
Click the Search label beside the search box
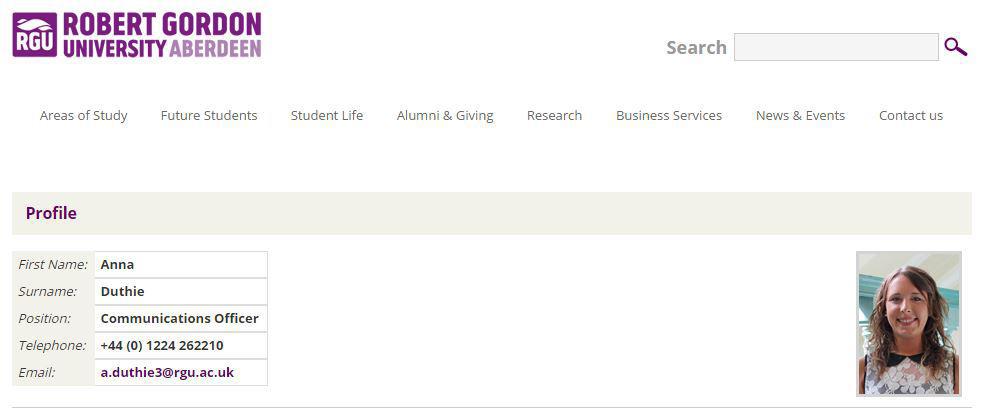(x=696, y=47)
